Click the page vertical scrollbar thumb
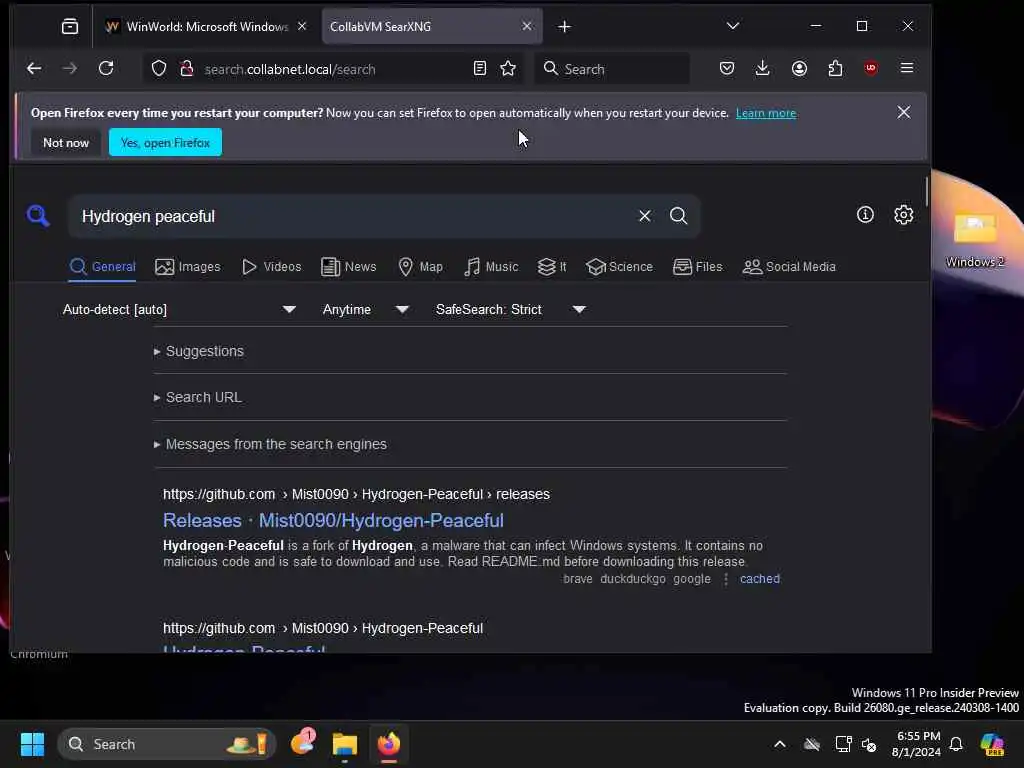 tap(927, 191)
